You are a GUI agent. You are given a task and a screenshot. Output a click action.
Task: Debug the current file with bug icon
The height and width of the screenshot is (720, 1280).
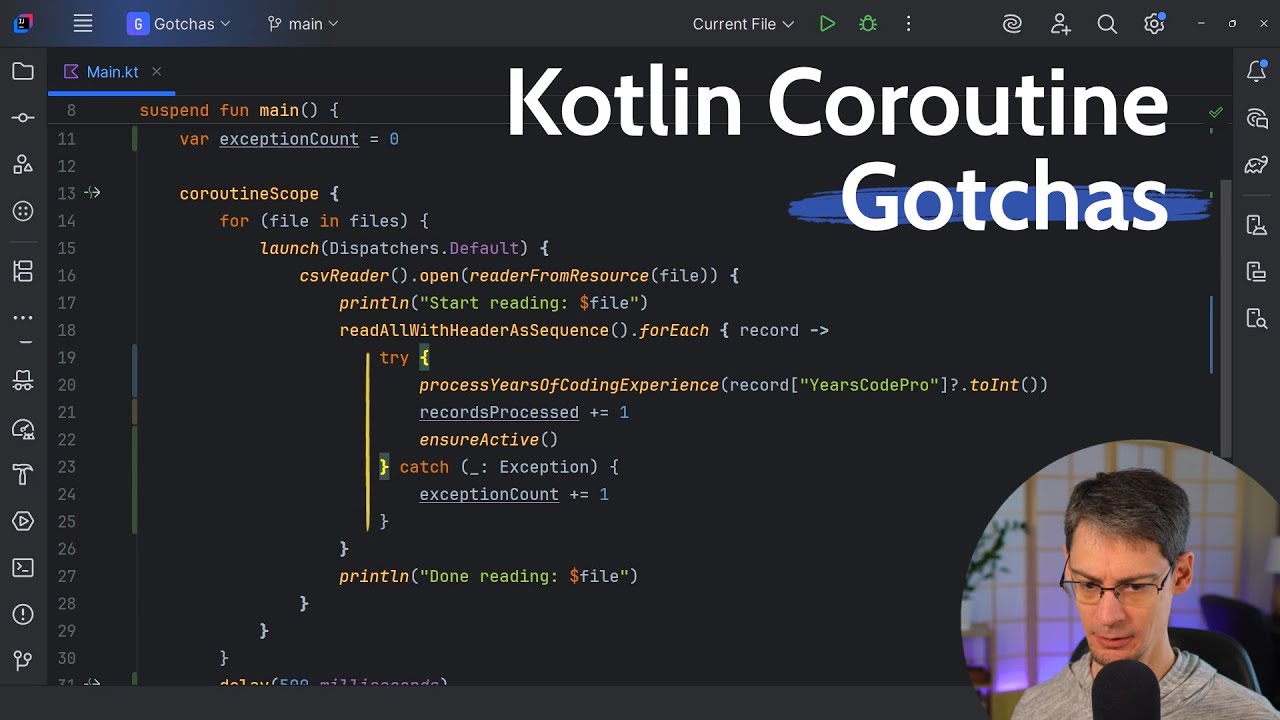(x=868, y=24)
